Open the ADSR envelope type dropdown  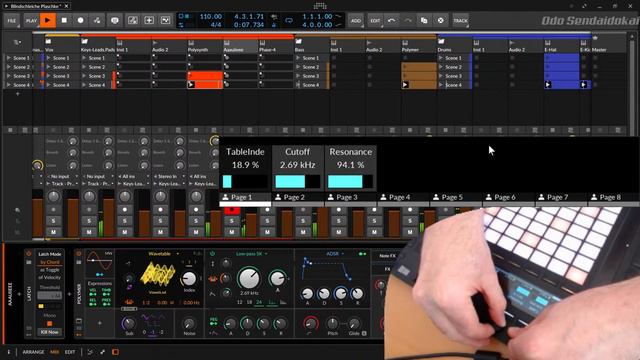click(x=335, y=253)
